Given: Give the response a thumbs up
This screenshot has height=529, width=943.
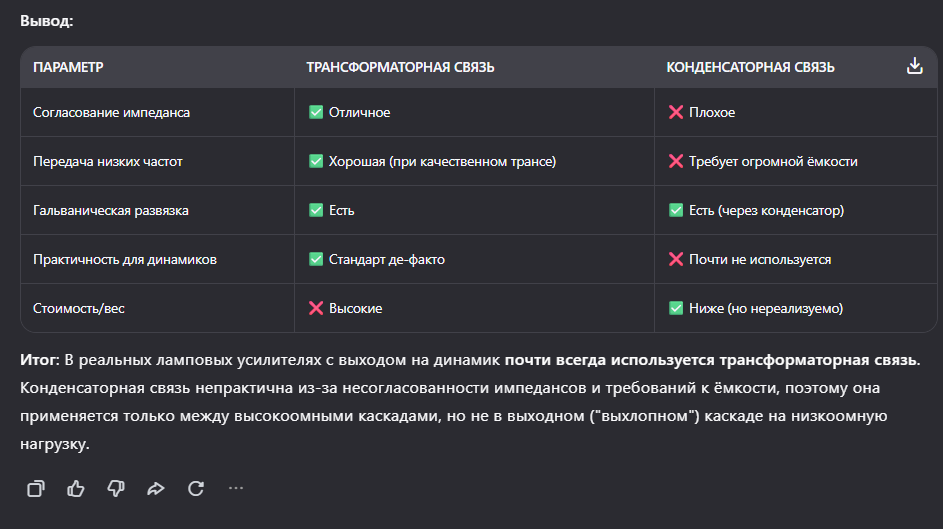Looking at the screenshot, I should pyautogui.click(x=76, y=488).
